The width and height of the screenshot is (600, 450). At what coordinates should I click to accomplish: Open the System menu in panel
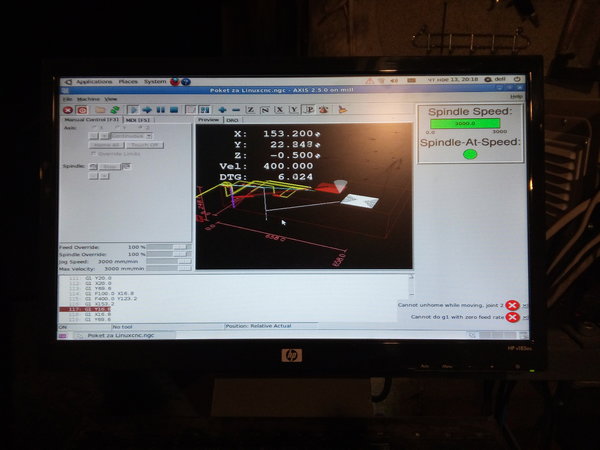click(155, 82)
